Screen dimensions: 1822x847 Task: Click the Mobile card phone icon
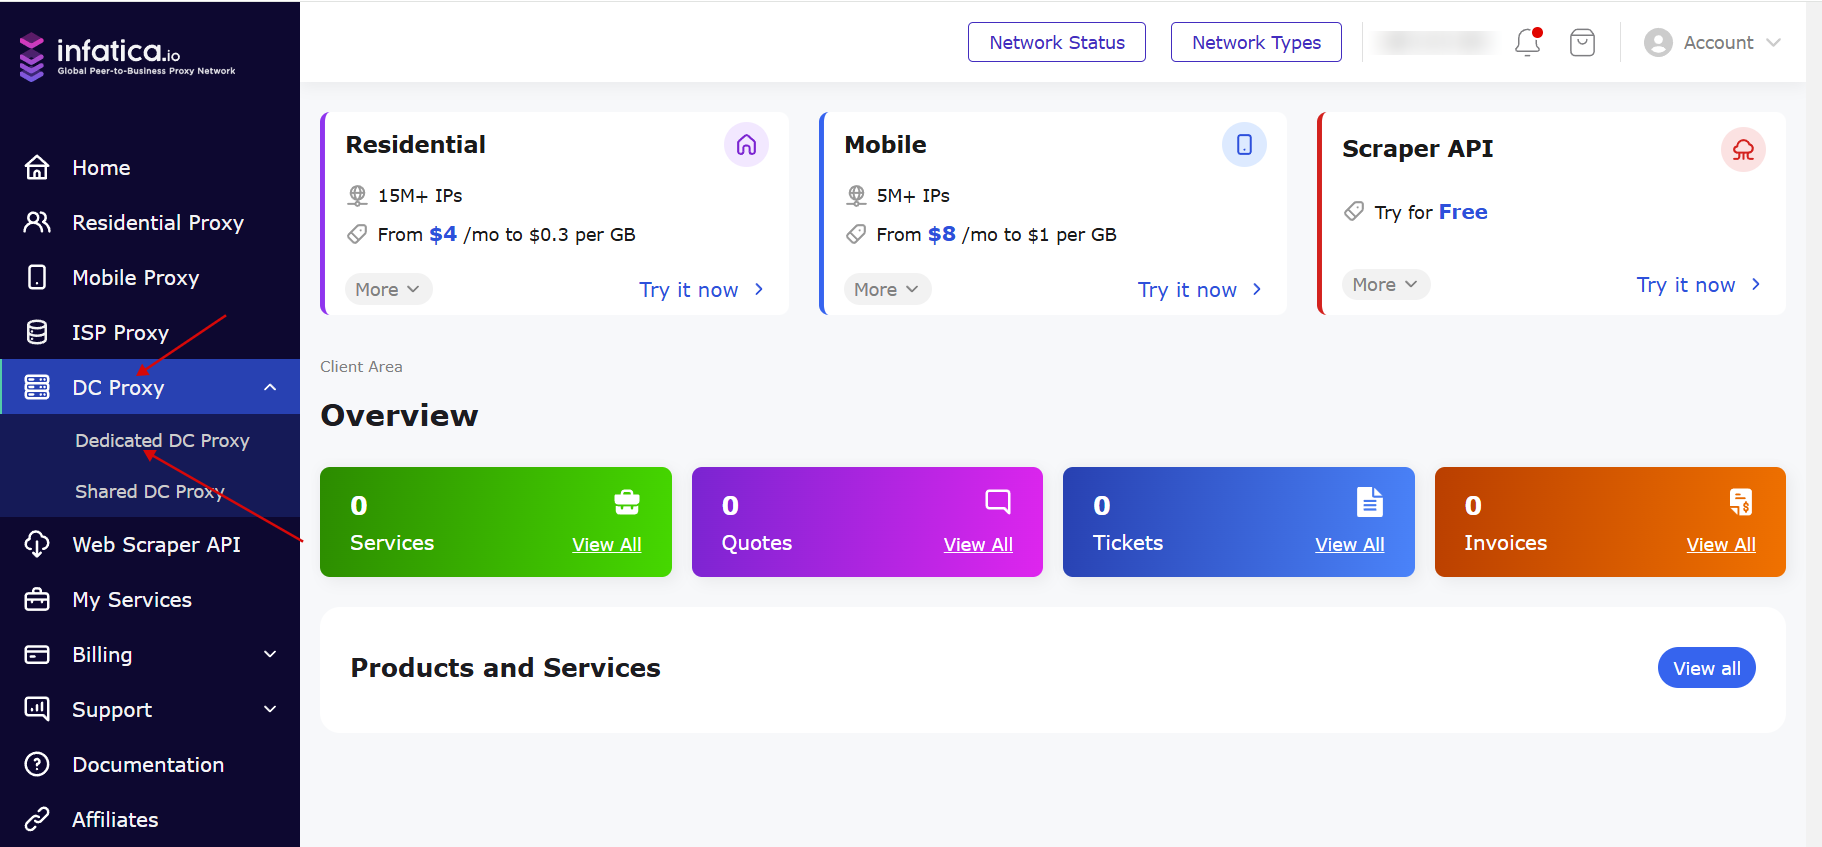click(1244, 145)
